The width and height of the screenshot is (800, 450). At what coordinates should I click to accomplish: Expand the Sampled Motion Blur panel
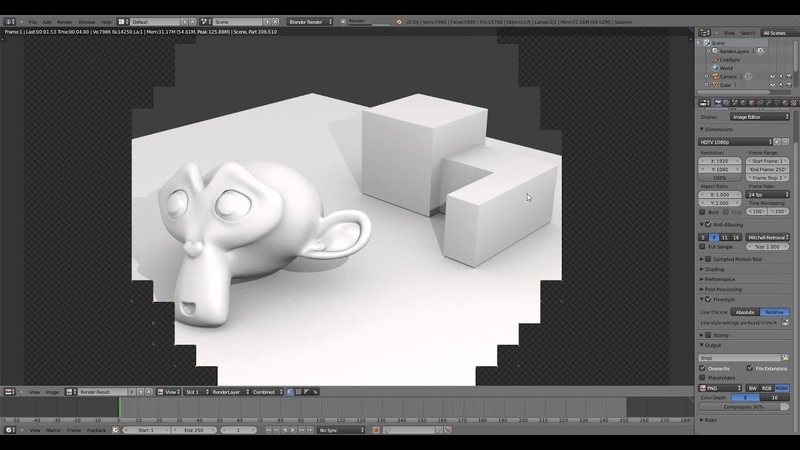point(702,259)
